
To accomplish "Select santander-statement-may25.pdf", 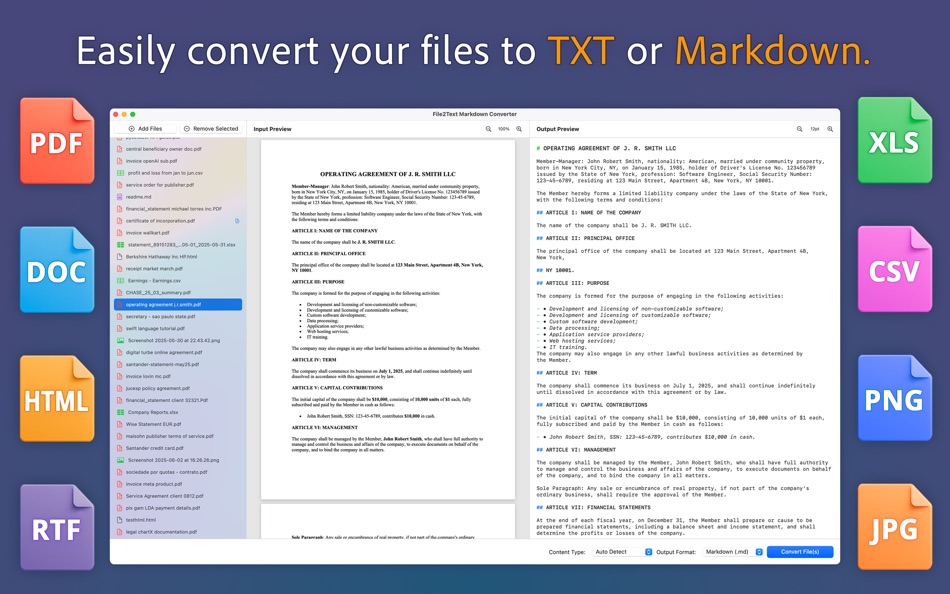I will point(162,364).
